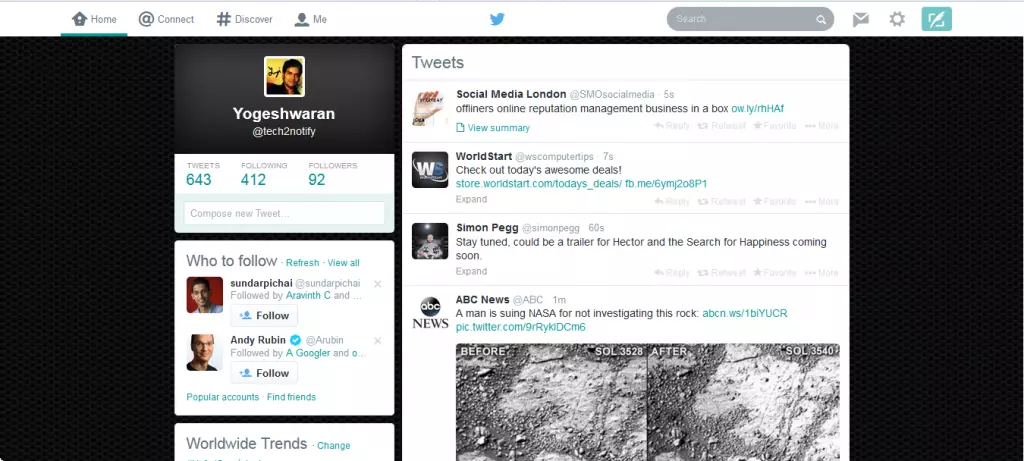Screen dimensions: 1024x461
Task: Click the Twitter bird logo
Action: click(x=497, y=19)
